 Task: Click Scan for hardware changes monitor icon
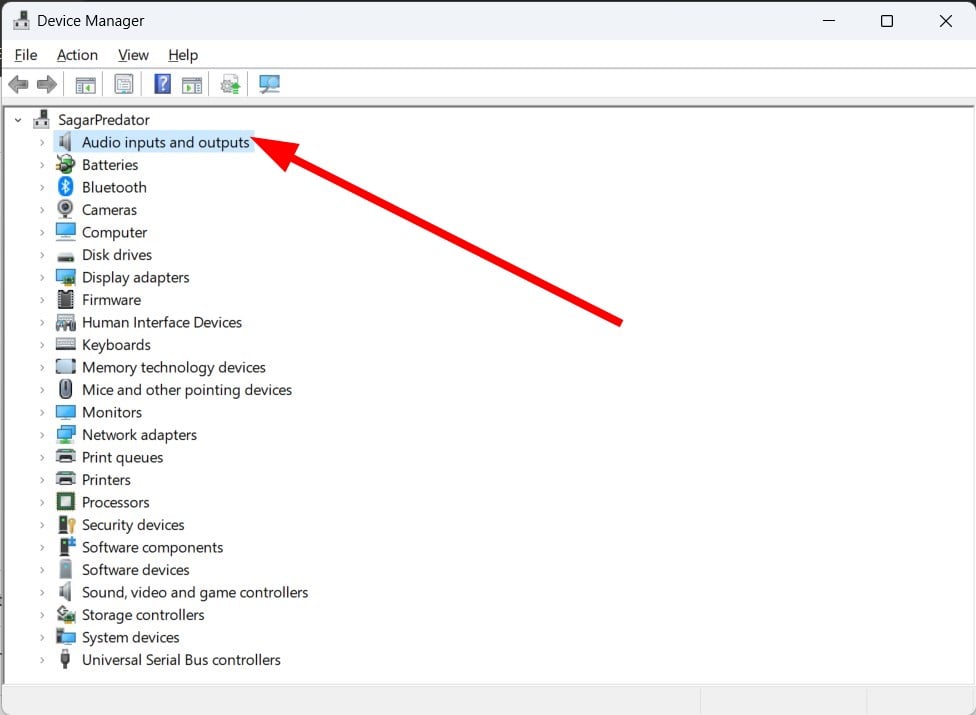(270, 84)
